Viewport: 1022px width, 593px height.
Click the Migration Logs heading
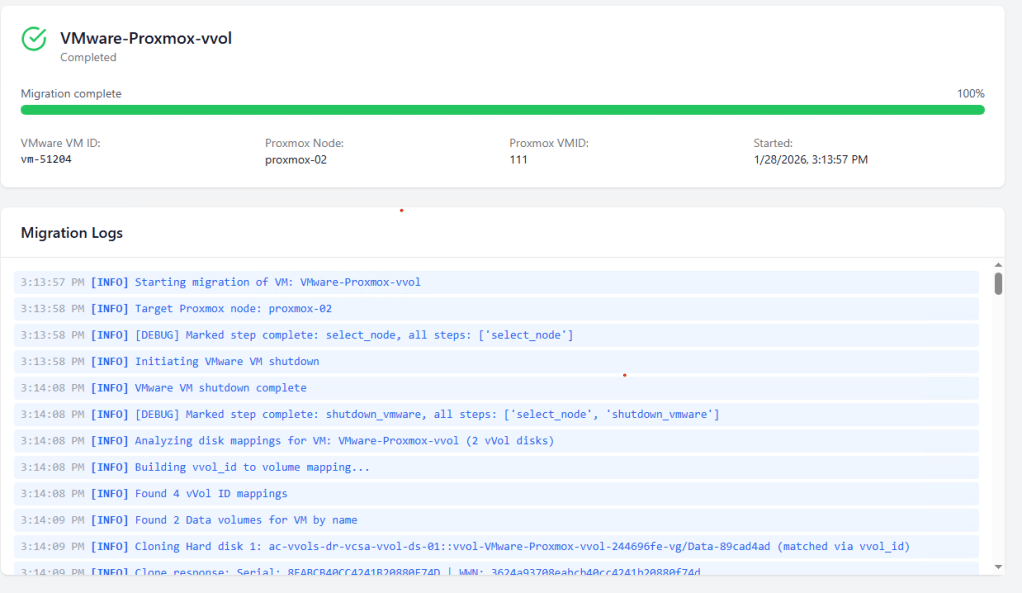pyautogui.click(x=72, y=233)
